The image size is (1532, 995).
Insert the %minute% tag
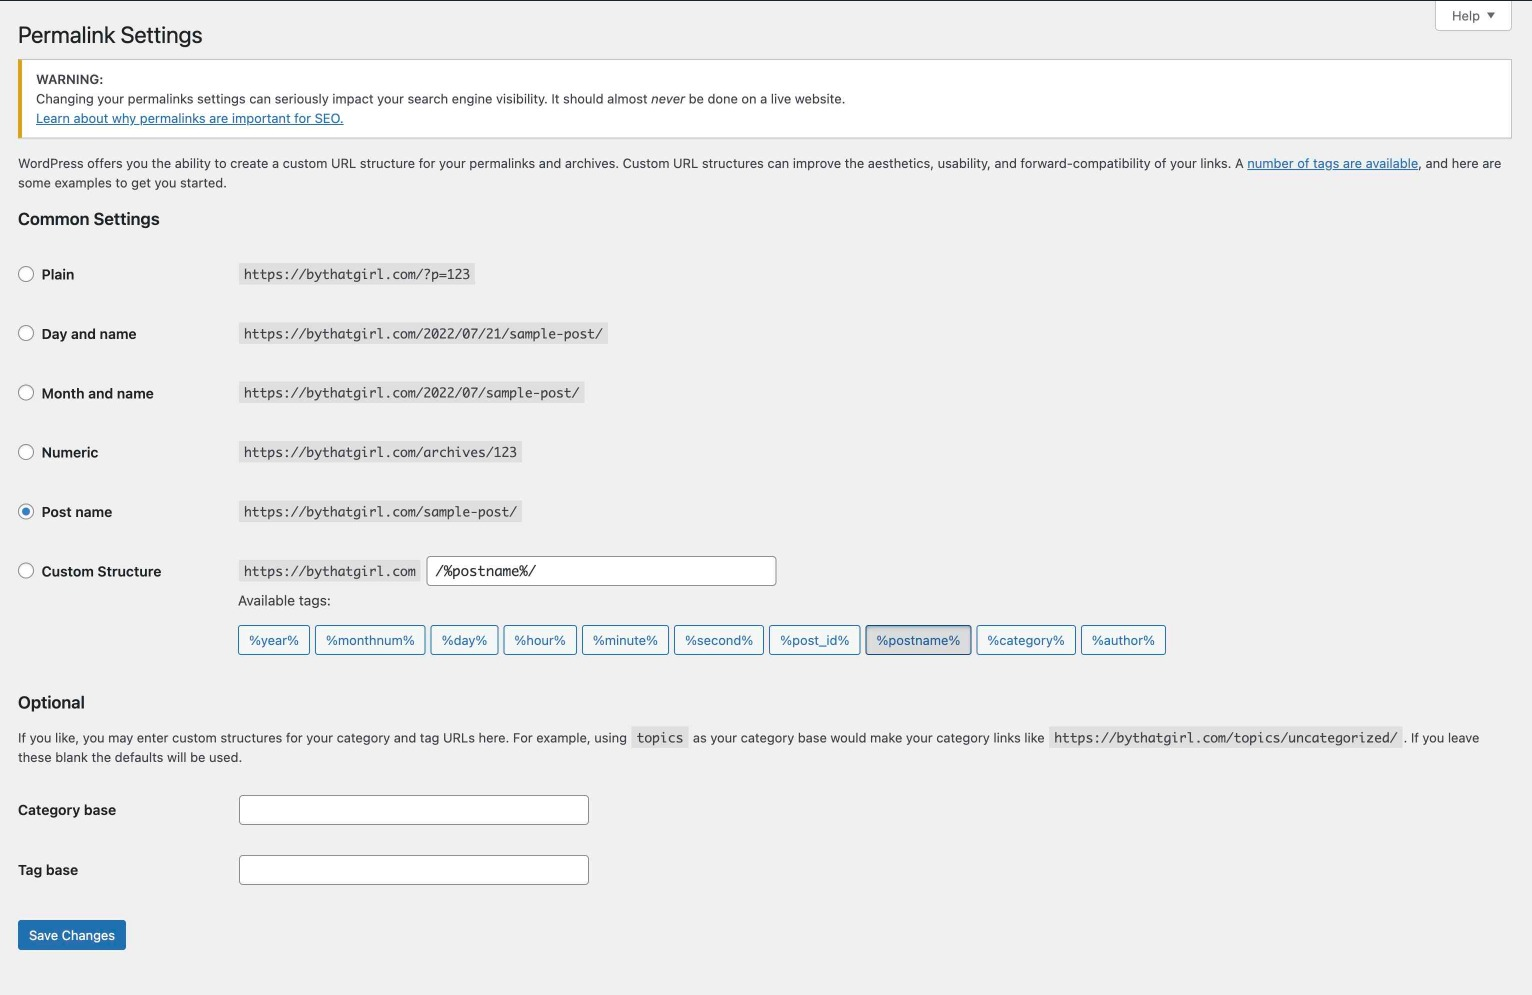(x=625, y=640)
